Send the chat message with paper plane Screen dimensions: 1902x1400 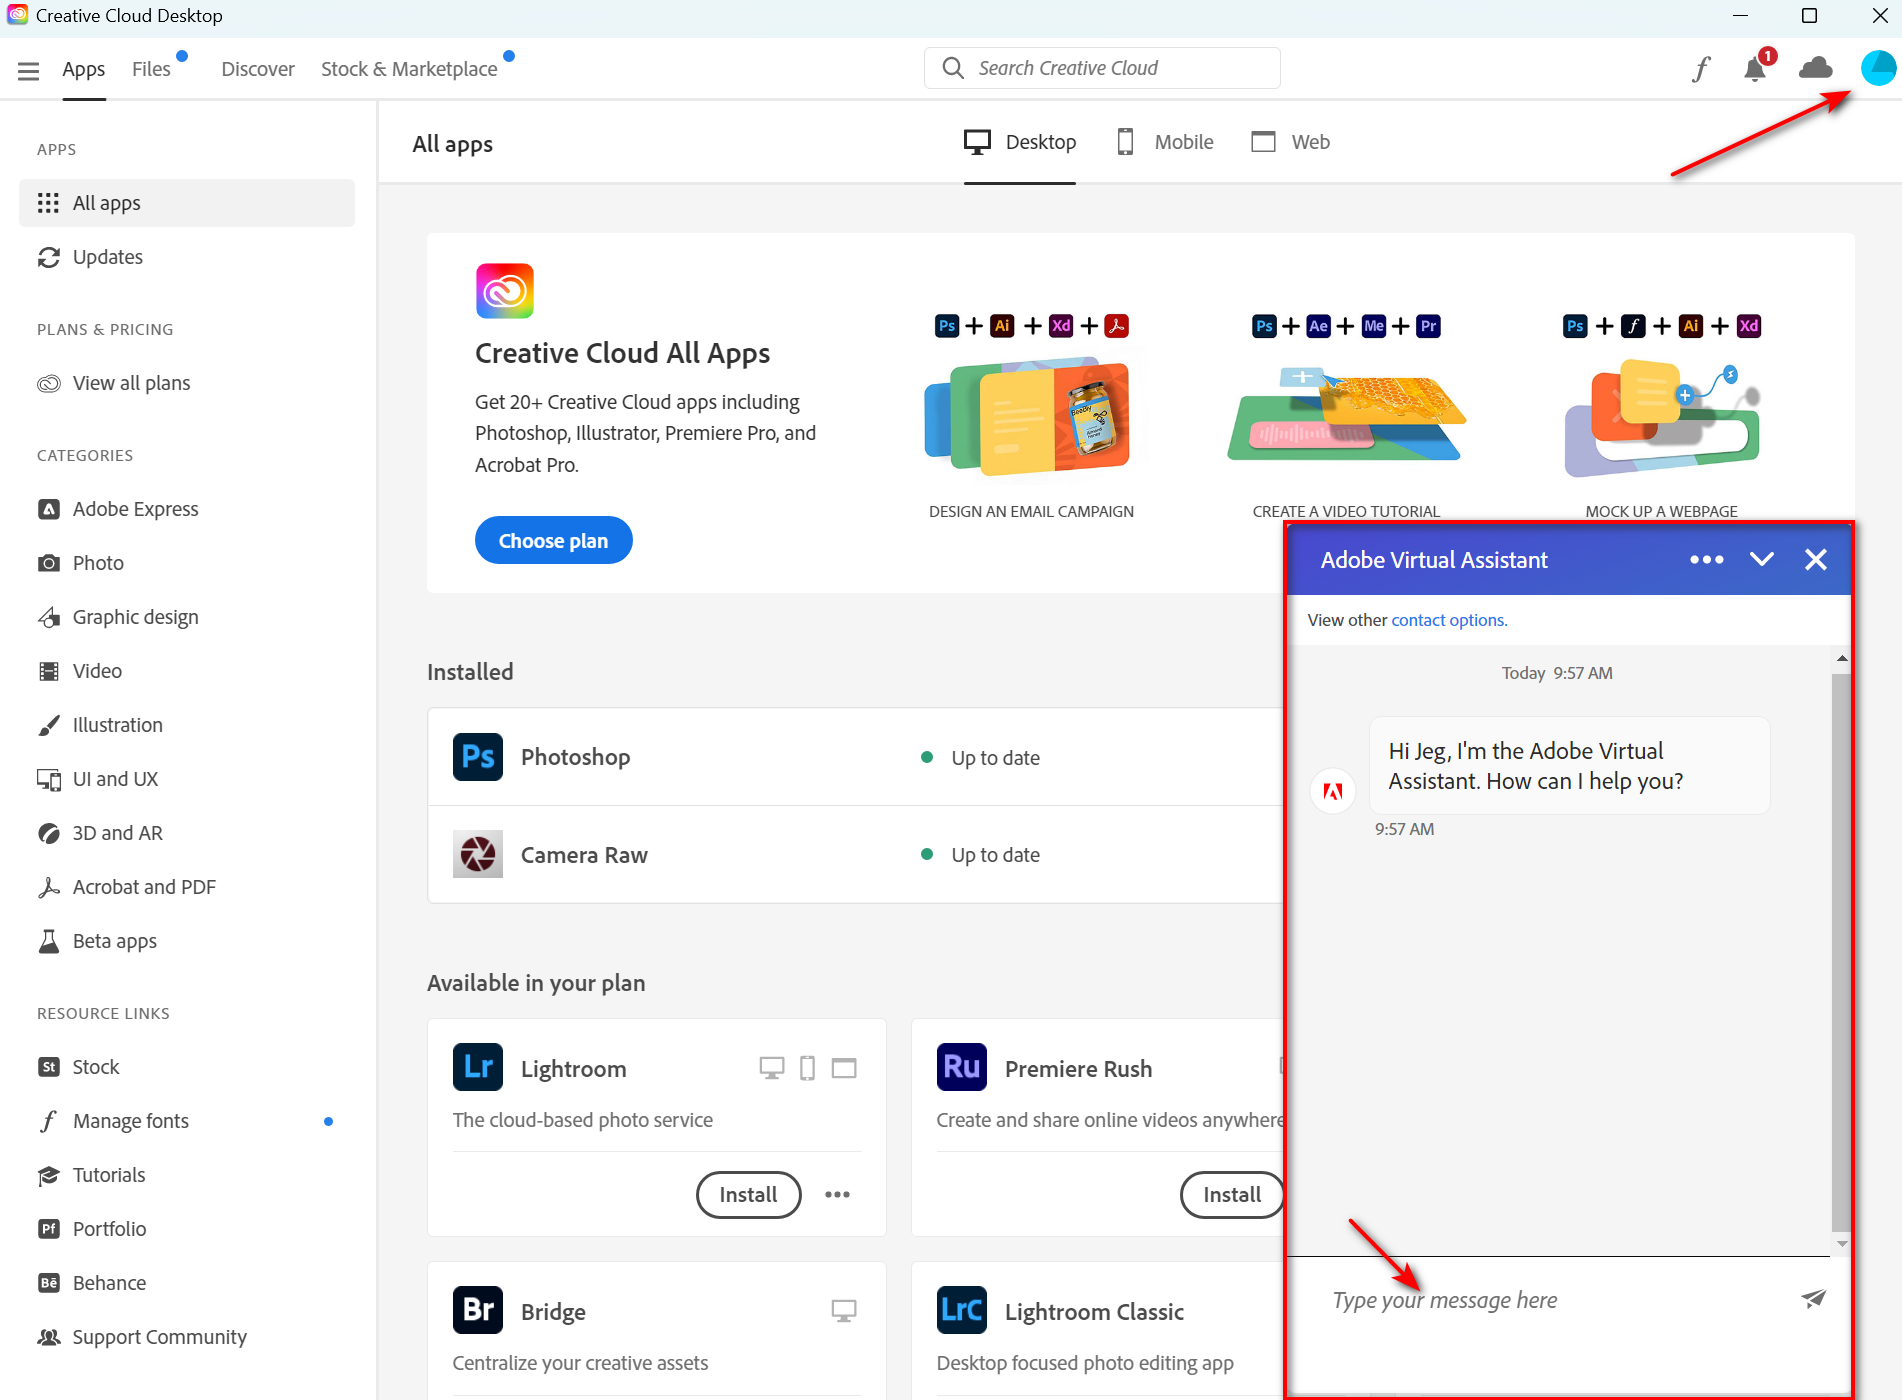point(1813,1299)
